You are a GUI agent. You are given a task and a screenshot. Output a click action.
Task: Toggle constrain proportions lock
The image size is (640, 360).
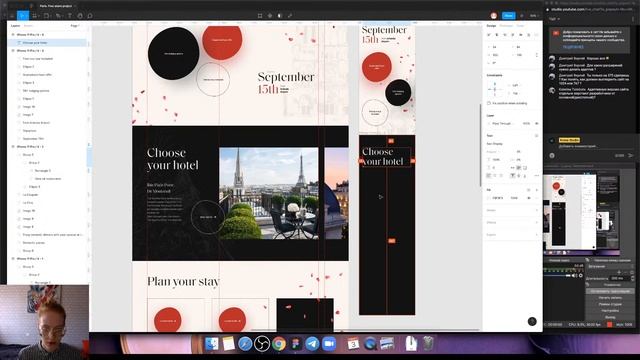click(537, 55)
